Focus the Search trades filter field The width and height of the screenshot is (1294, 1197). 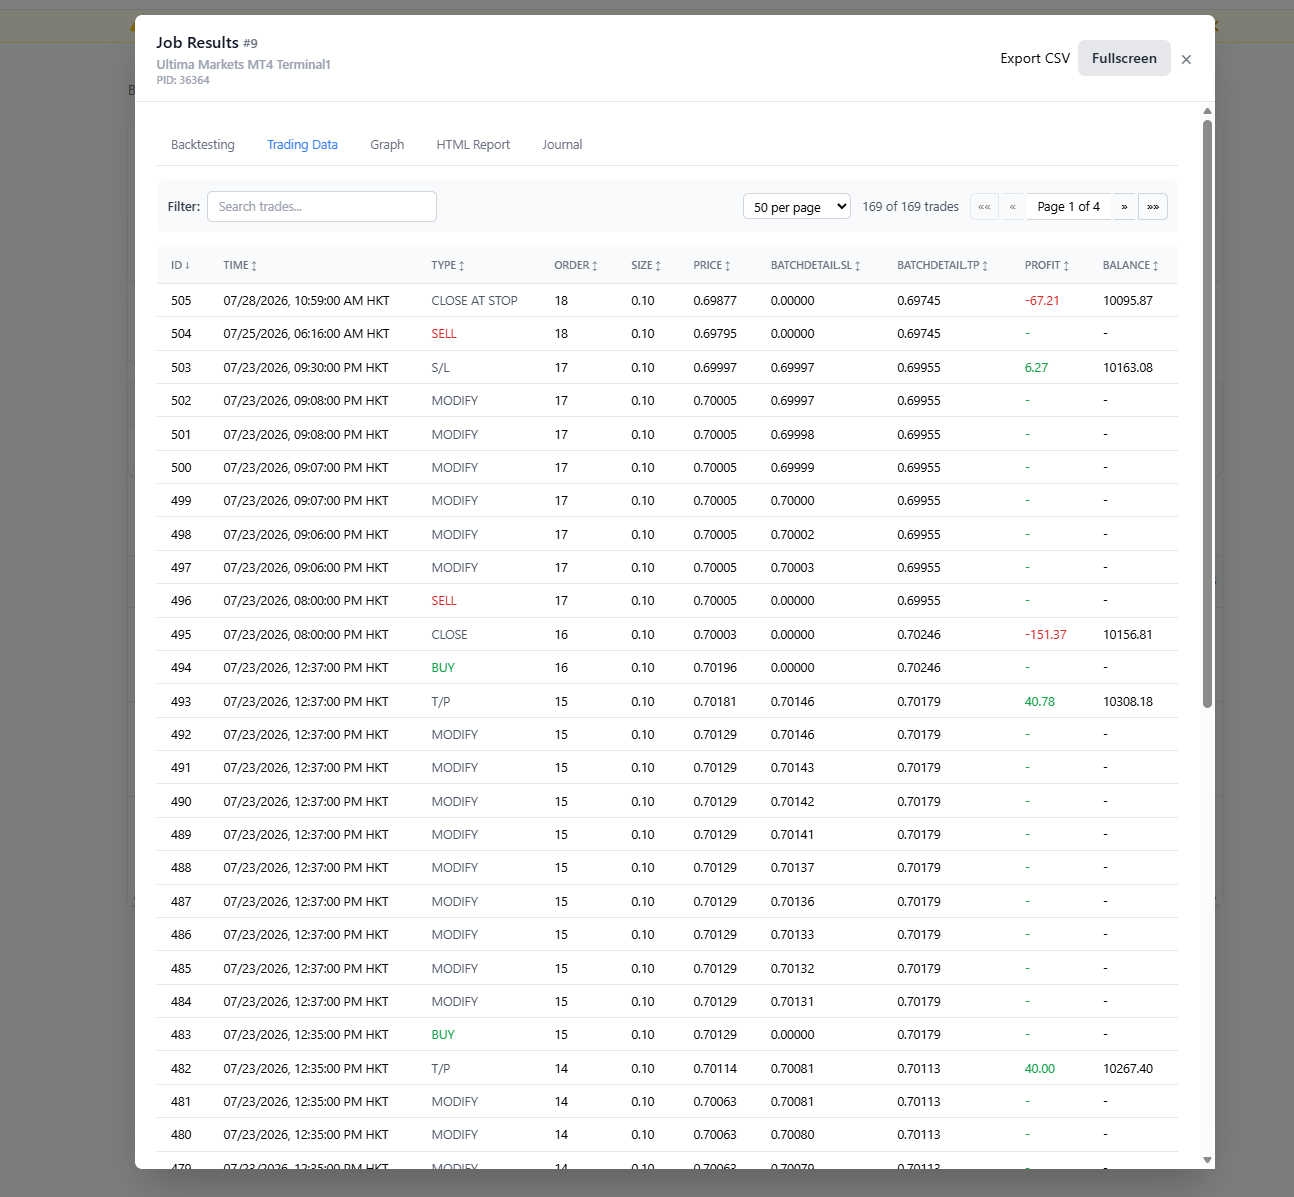[x=322, y=207]
